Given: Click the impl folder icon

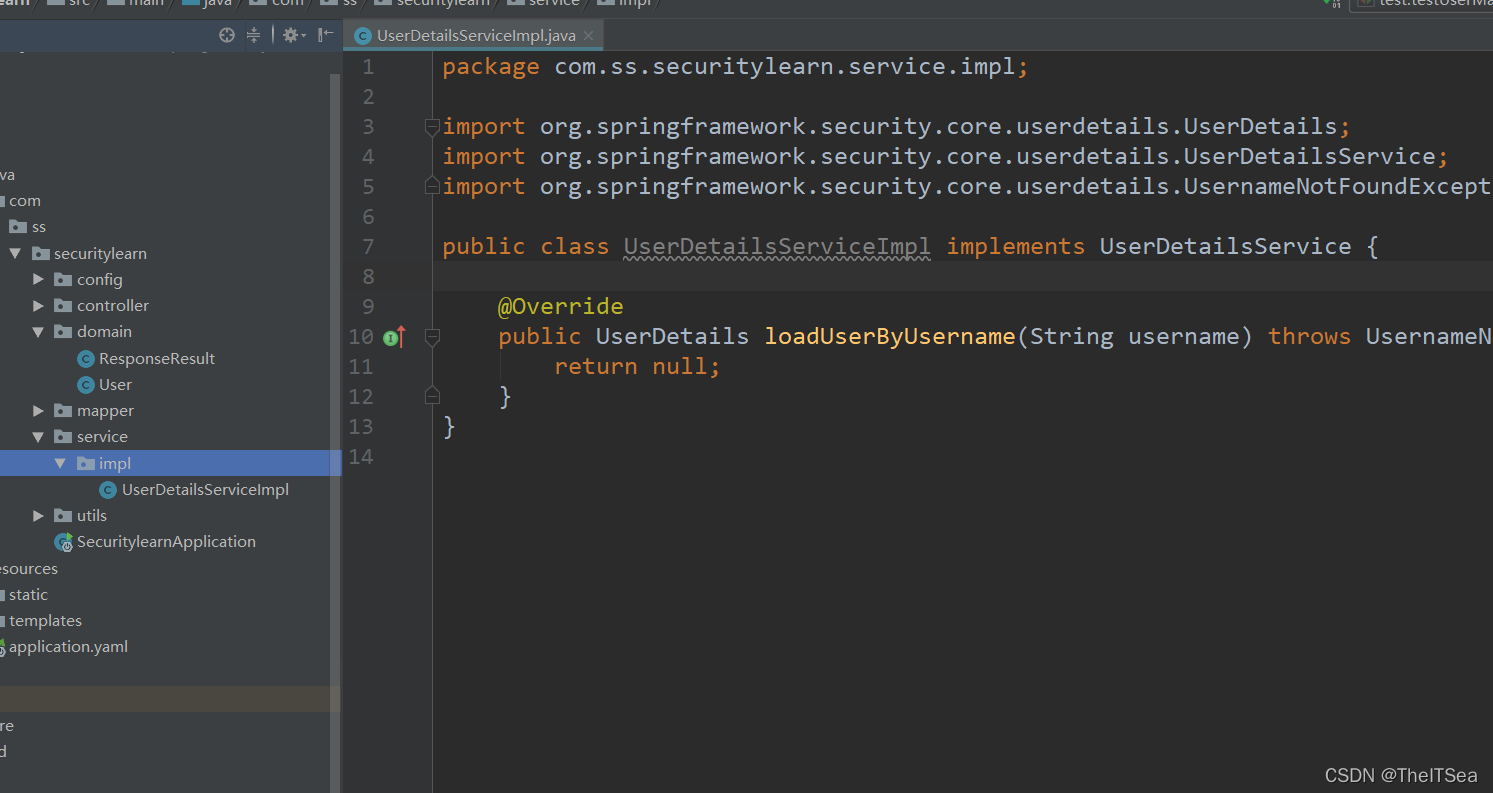Looking at the screenshot, I should (86, 463).
